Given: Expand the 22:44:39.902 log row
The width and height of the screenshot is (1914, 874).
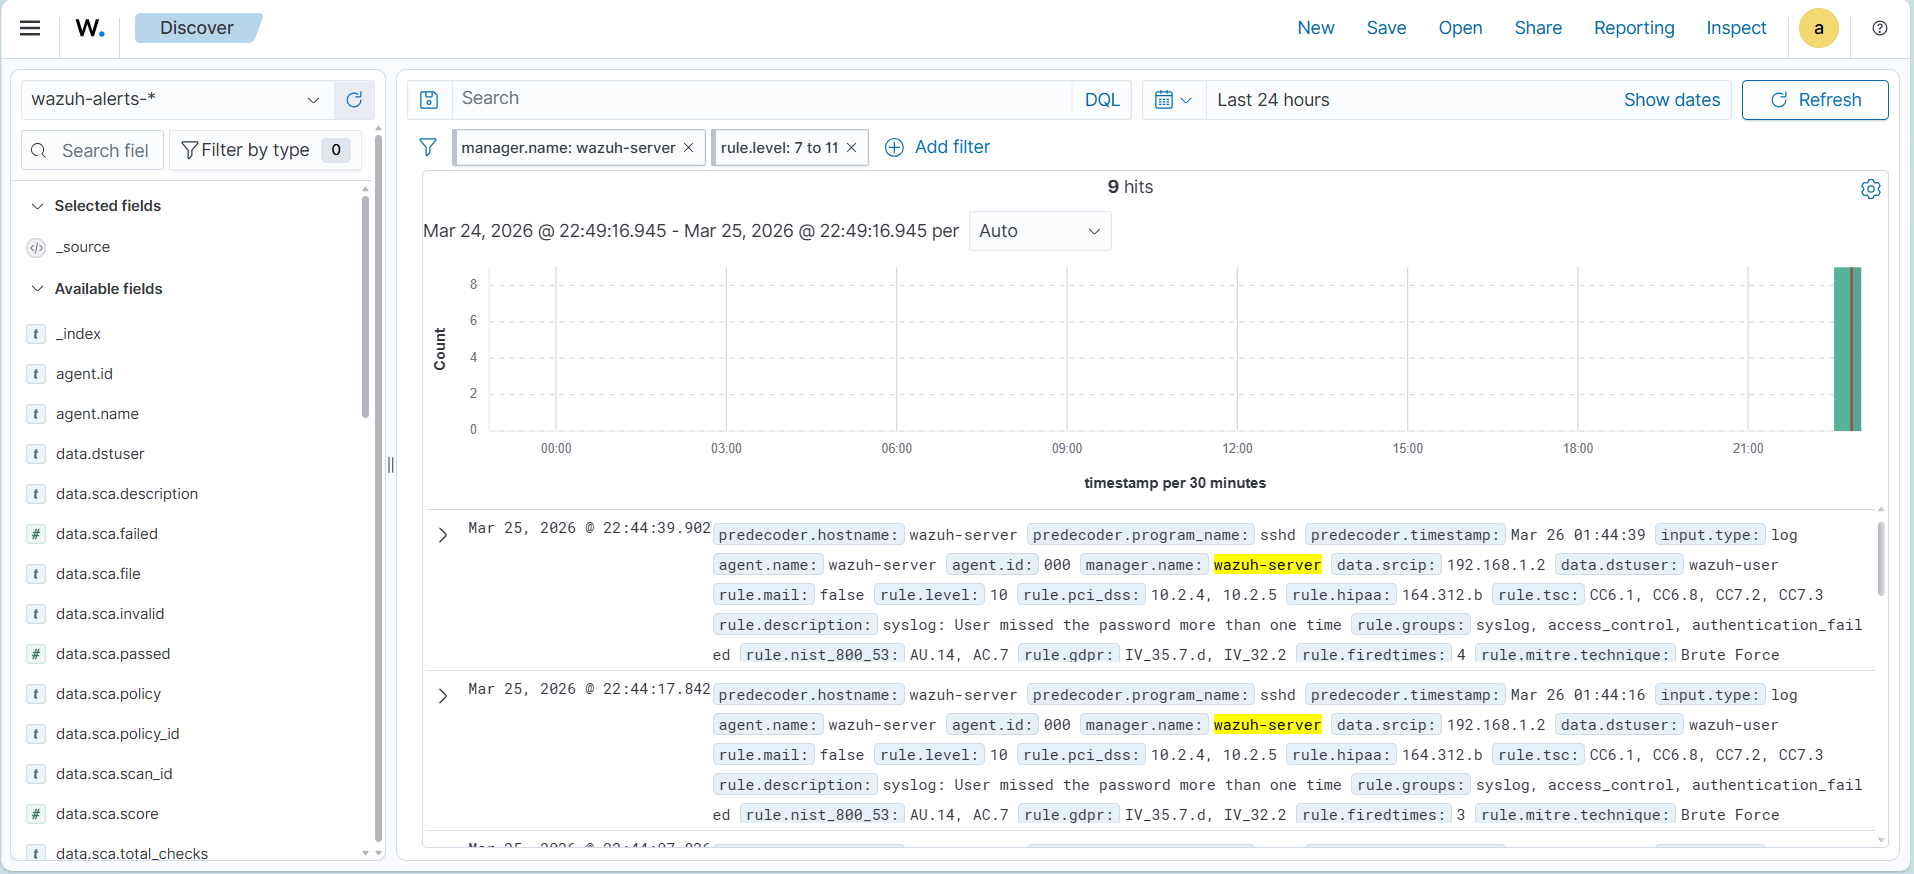Looking at the screenshot, I should (x=442, y=535).
